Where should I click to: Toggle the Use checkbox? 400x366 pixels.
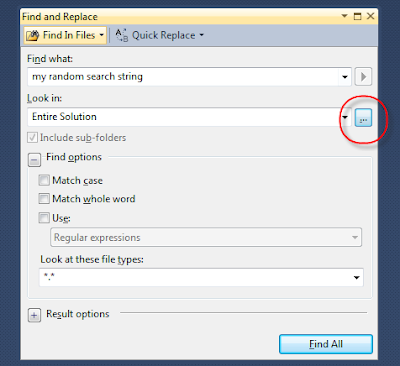[44, 218]
